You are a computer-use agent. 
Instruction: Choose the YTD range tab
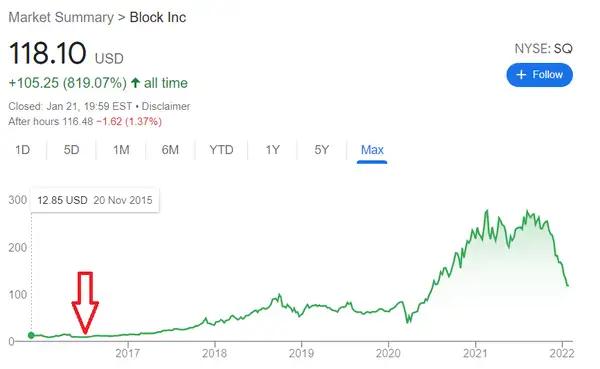(221, 150)
